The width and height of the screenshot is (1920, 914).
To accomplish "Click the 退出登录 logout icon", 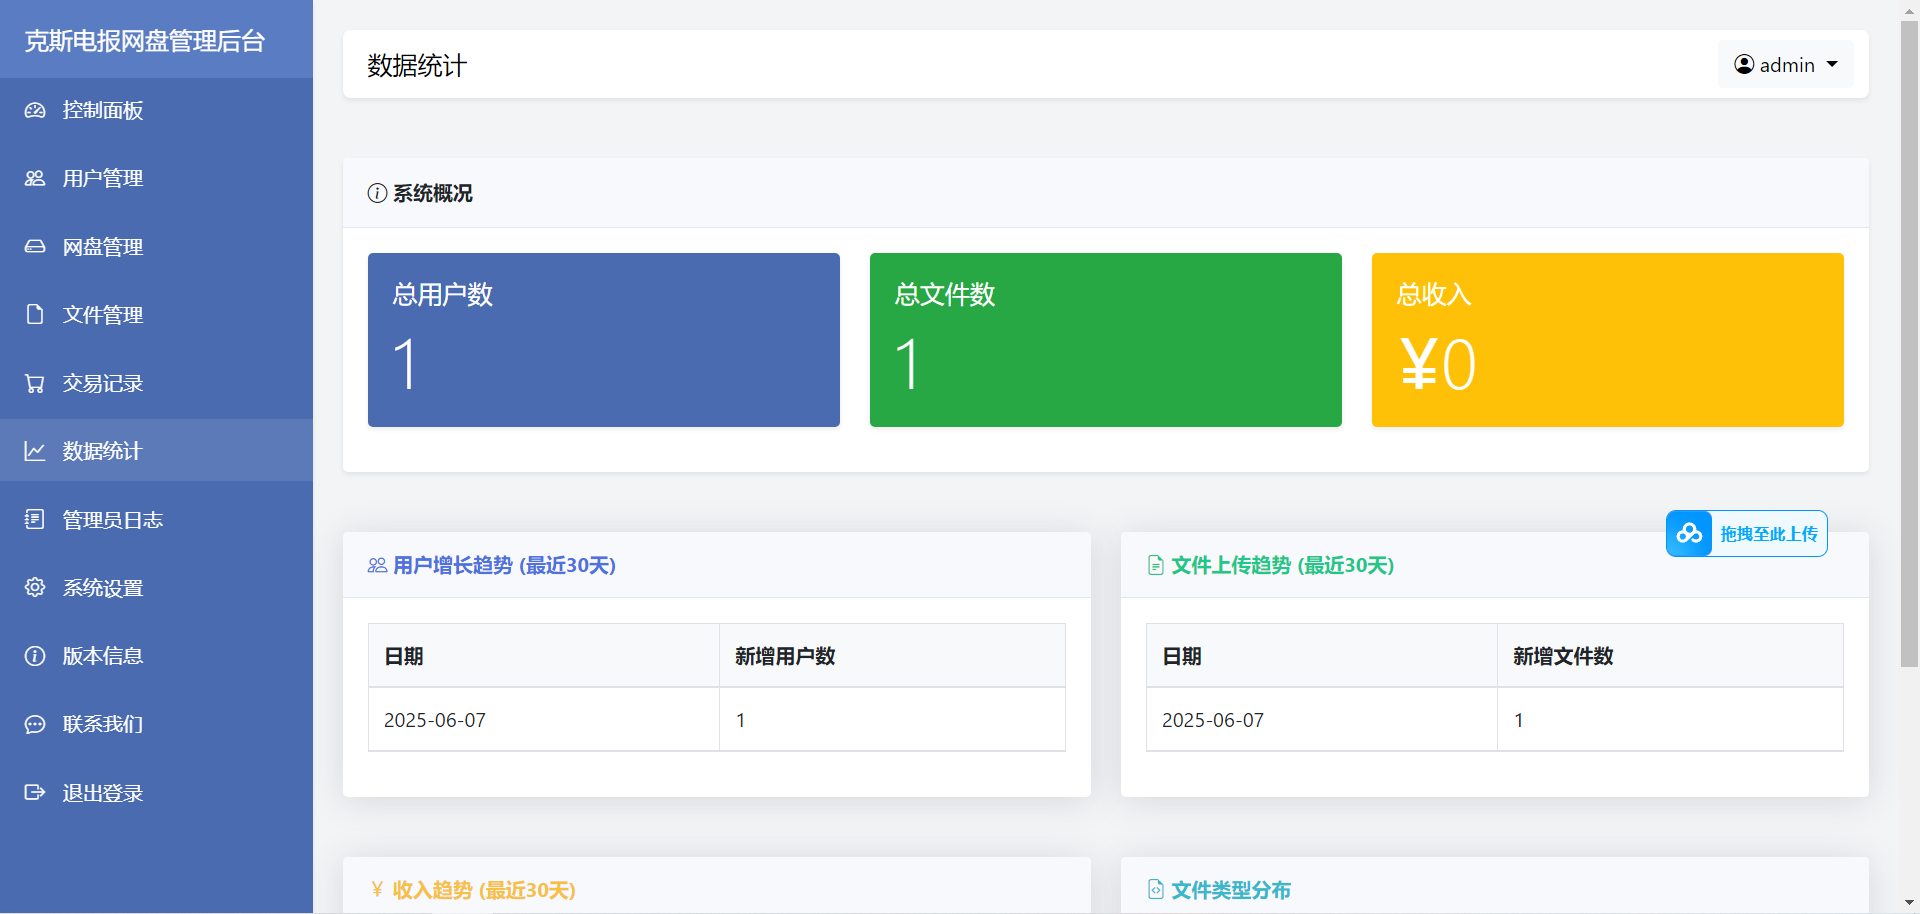I will (x=35, y=791).
